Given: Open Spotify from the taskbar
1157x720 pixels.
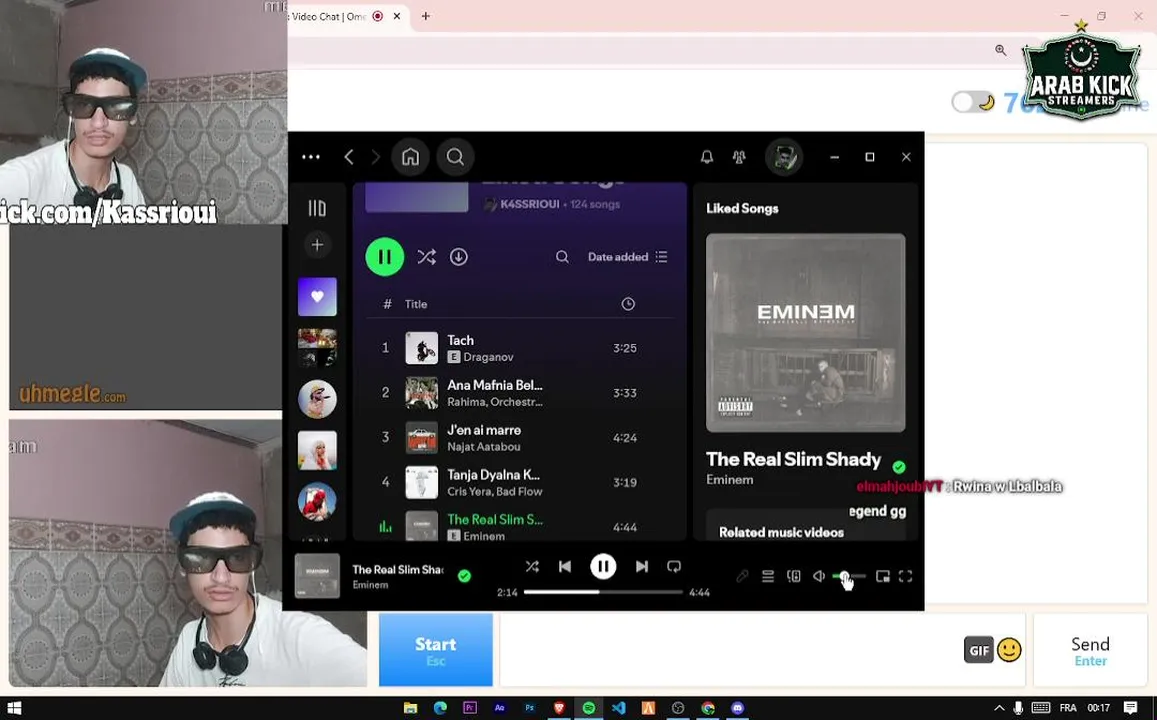Looking at the screenshot, I should (589, 708).
